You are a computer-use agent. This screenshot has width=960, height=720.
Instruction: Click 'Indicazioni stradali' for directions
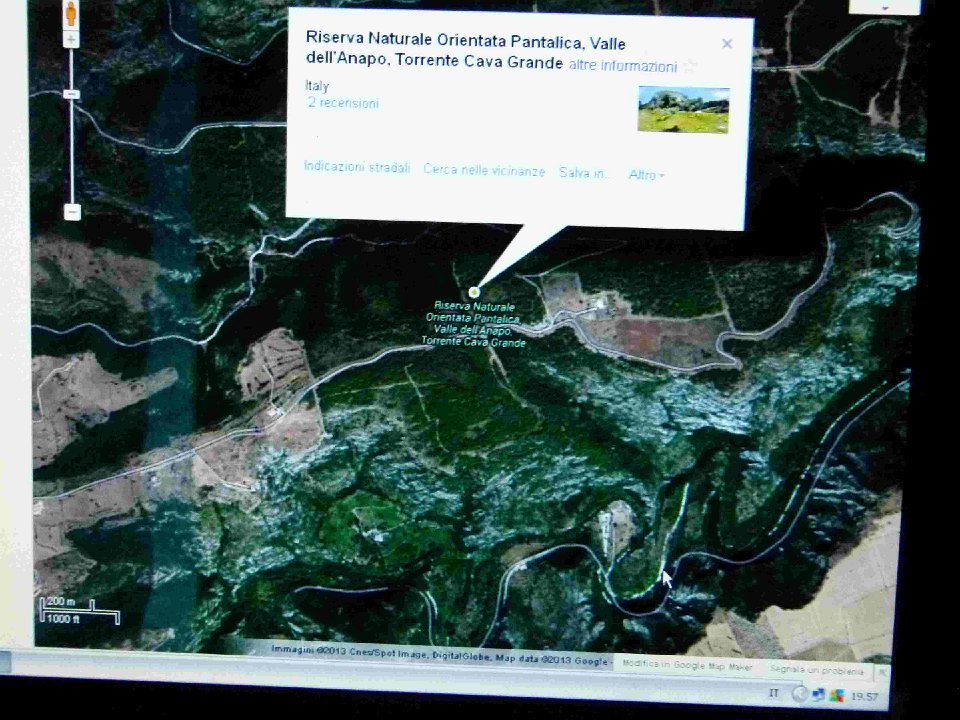pyautogui.click(x=357, y=167)
